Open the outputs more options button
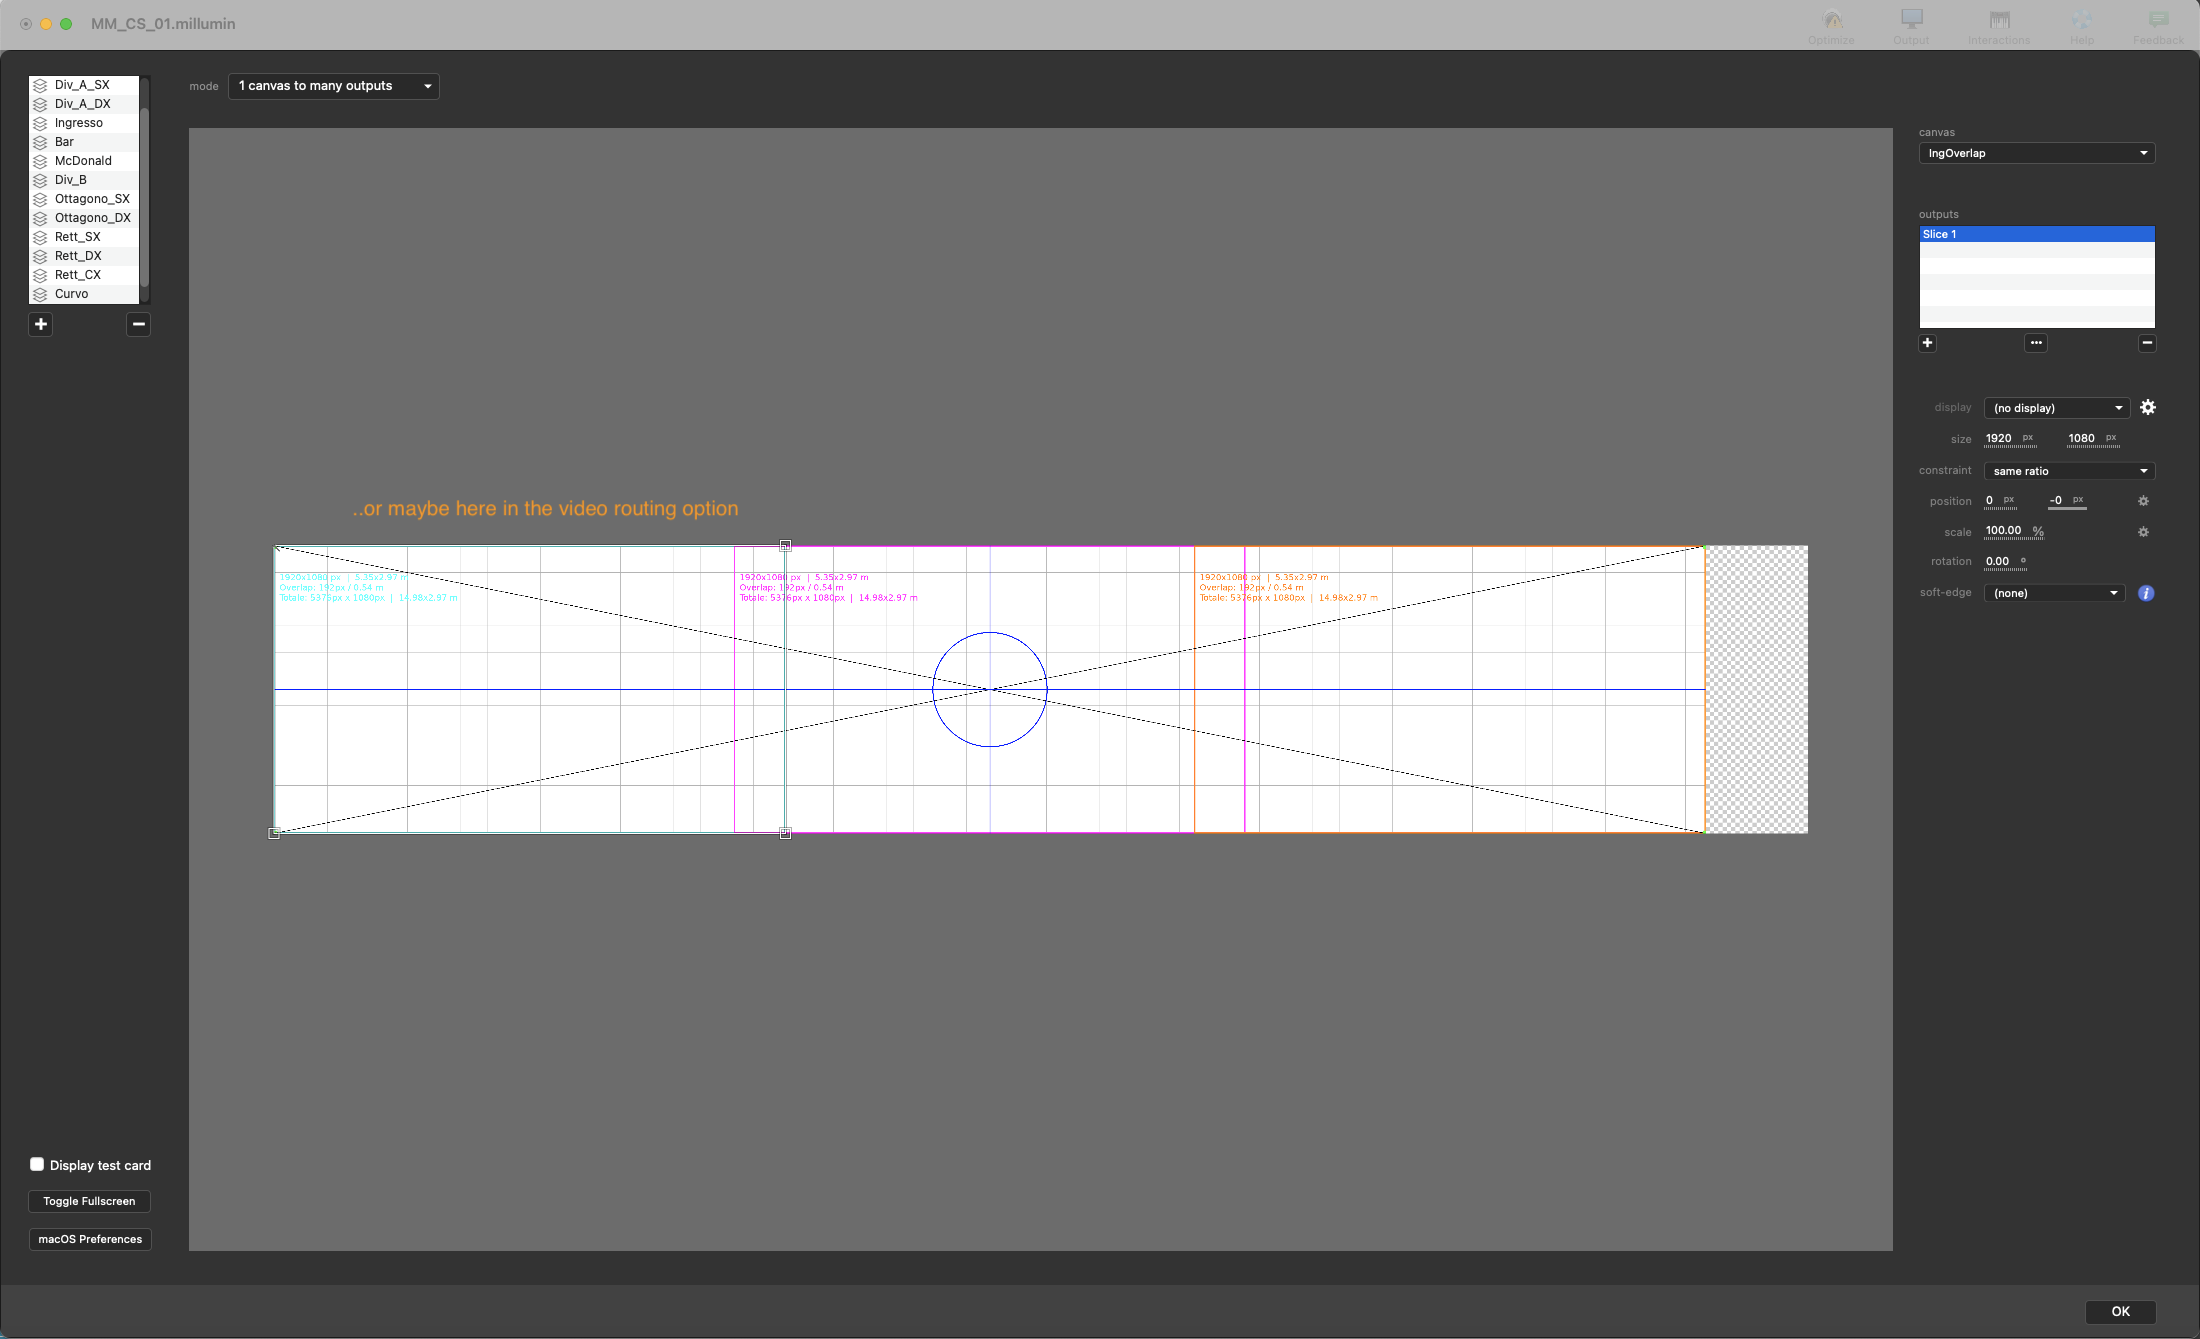The width and height of the screenshot is (2200, 1339). [2036, 343]
